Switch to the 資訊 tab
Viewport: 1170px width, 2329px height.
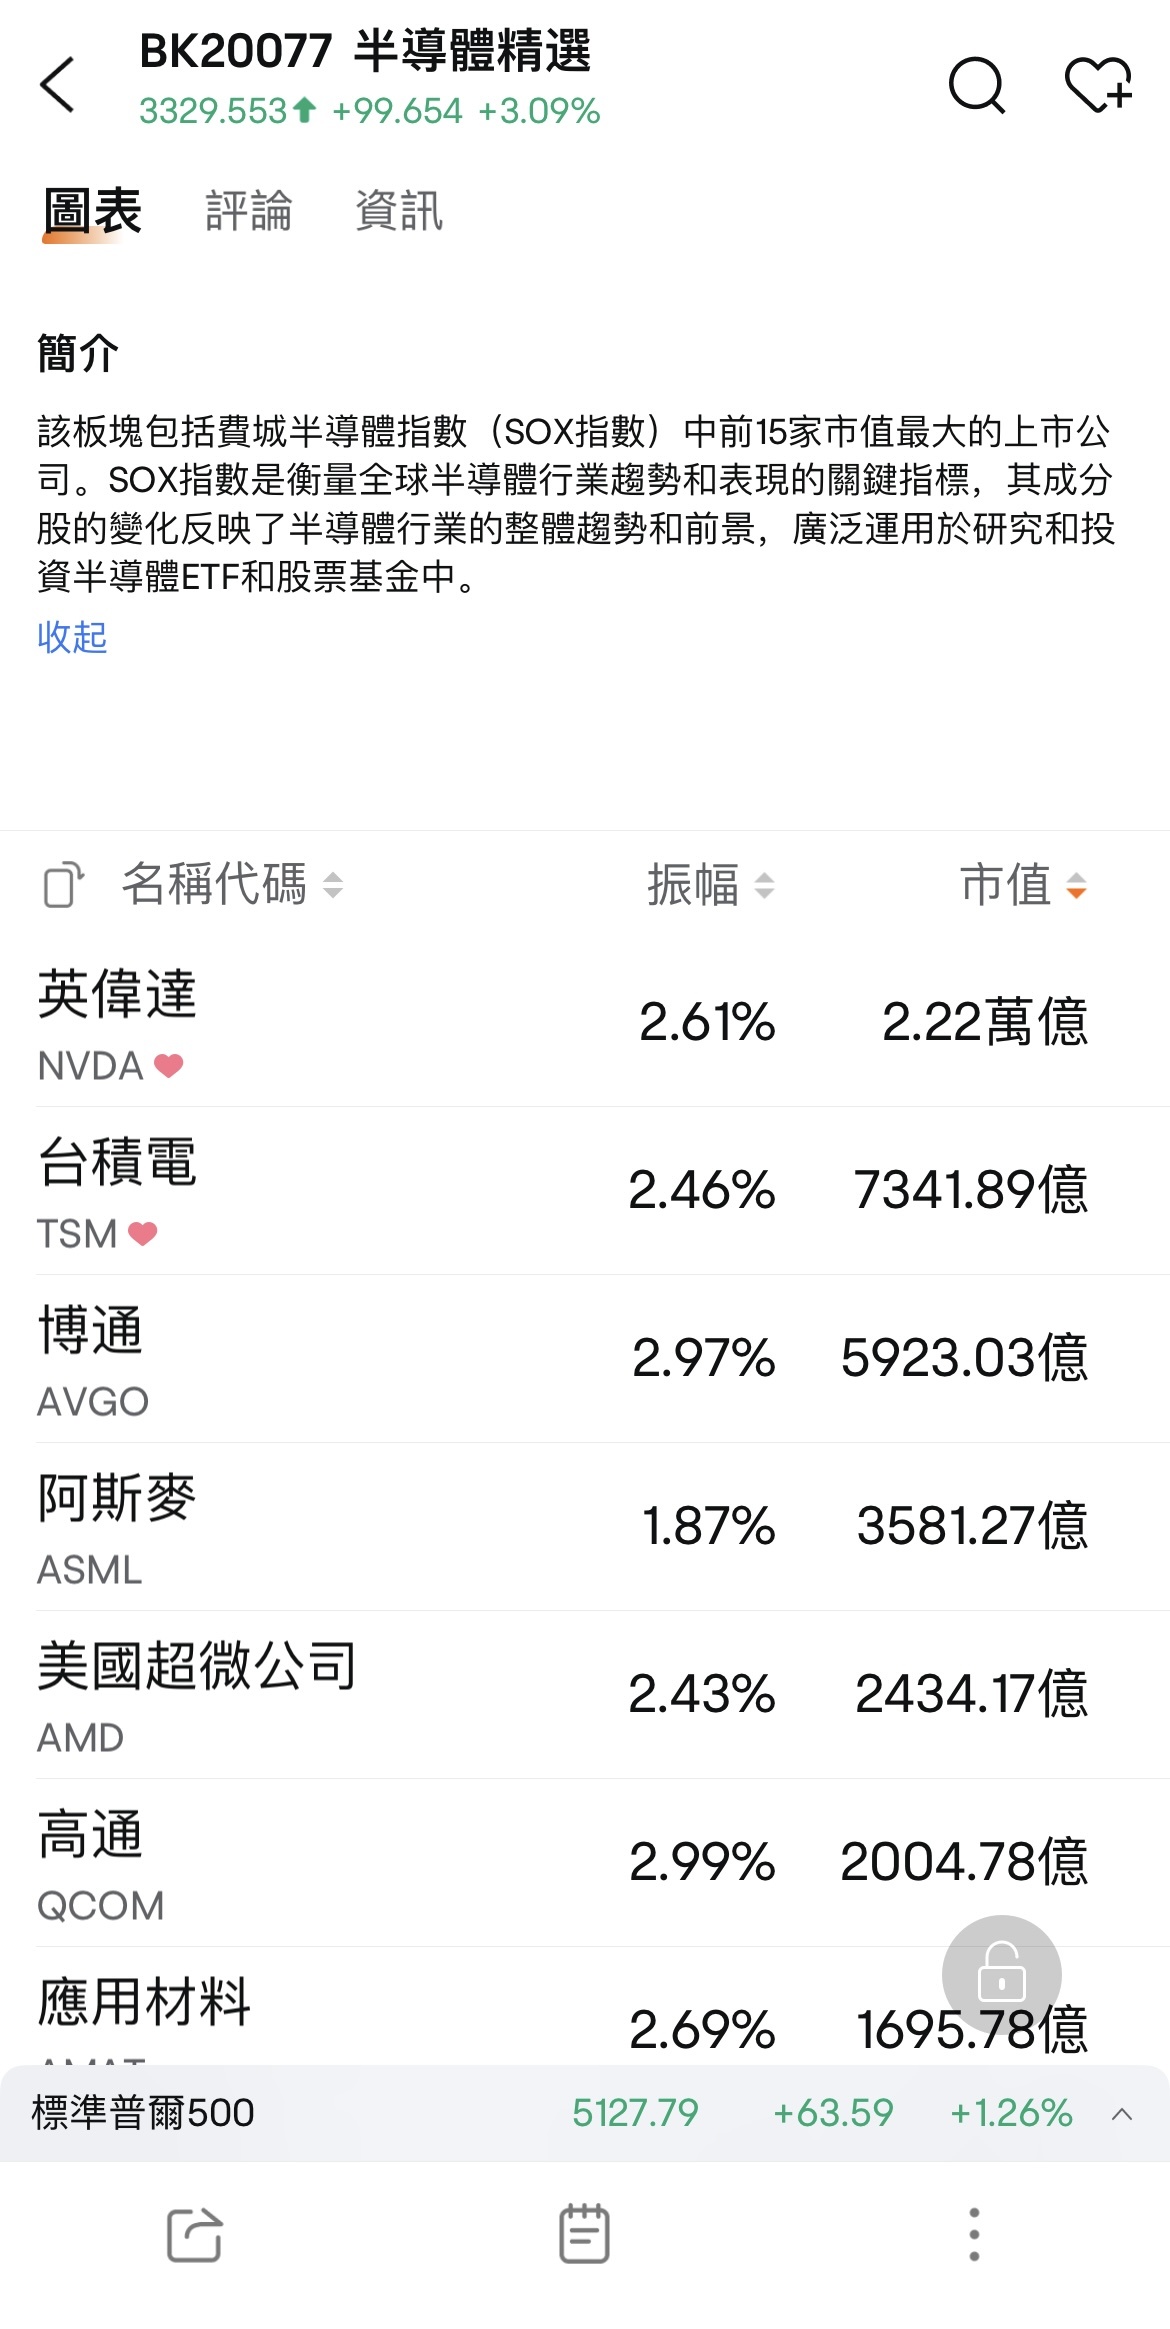coord(399,211)
